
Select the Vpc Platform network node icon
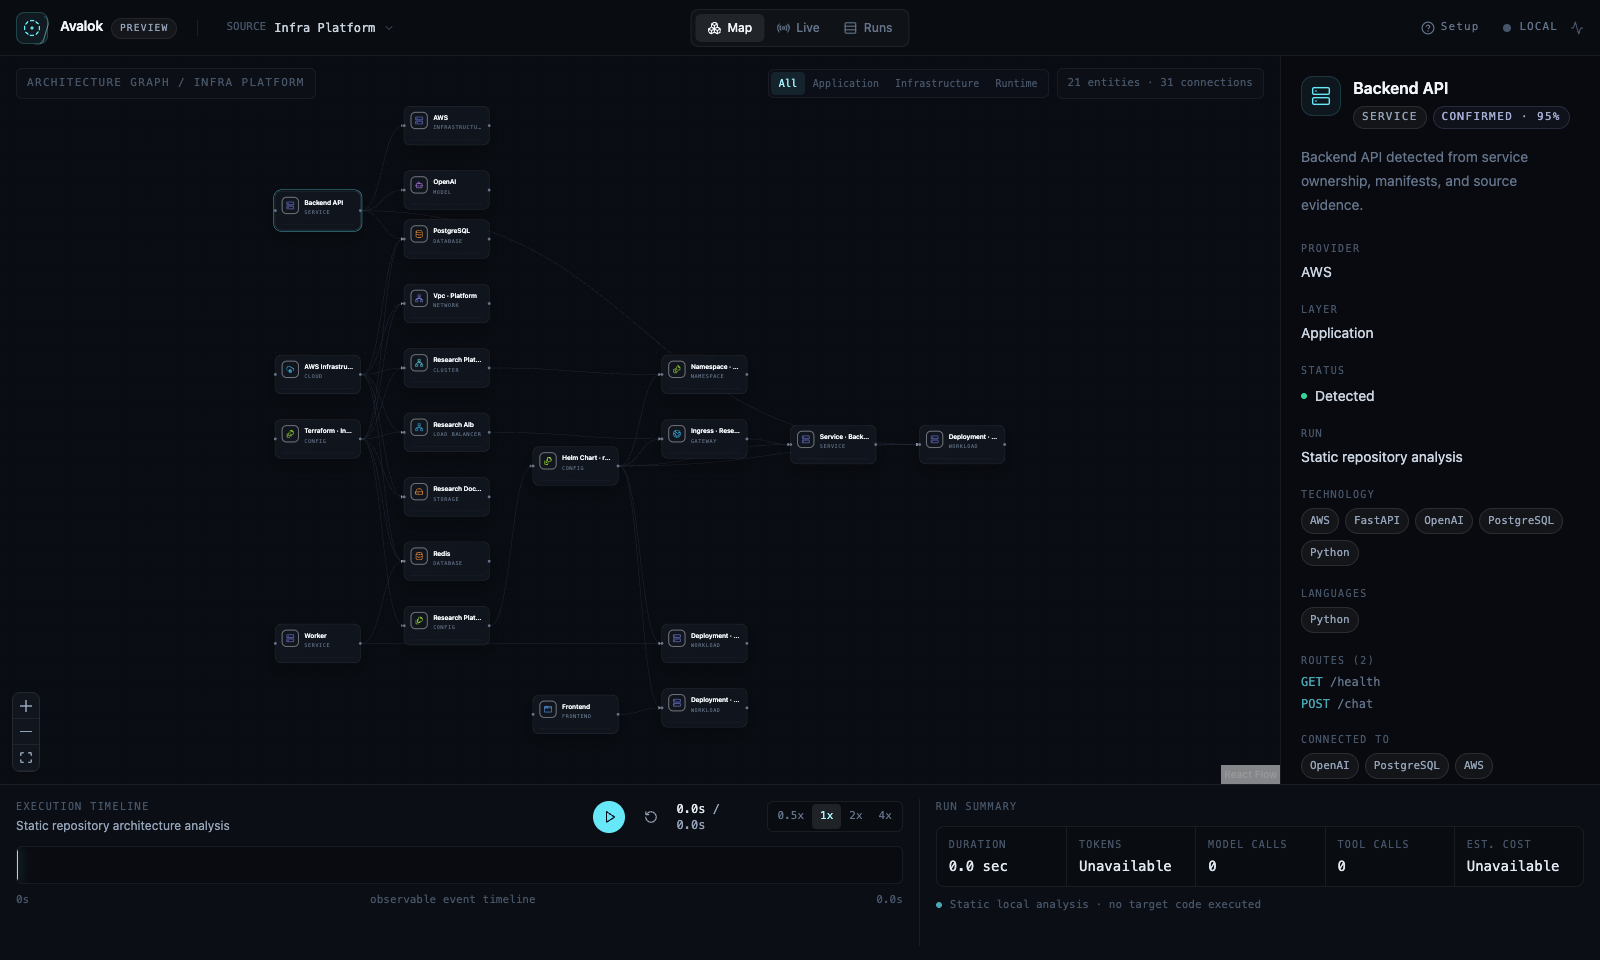419,299
